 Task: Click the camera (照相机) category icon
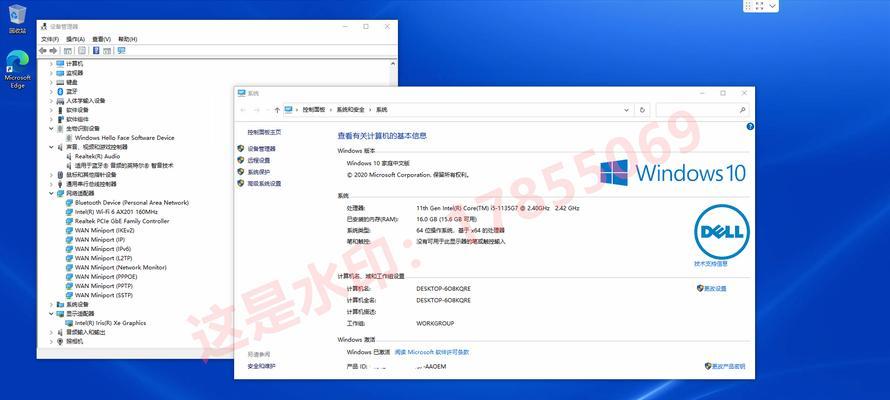pos(60,342)
